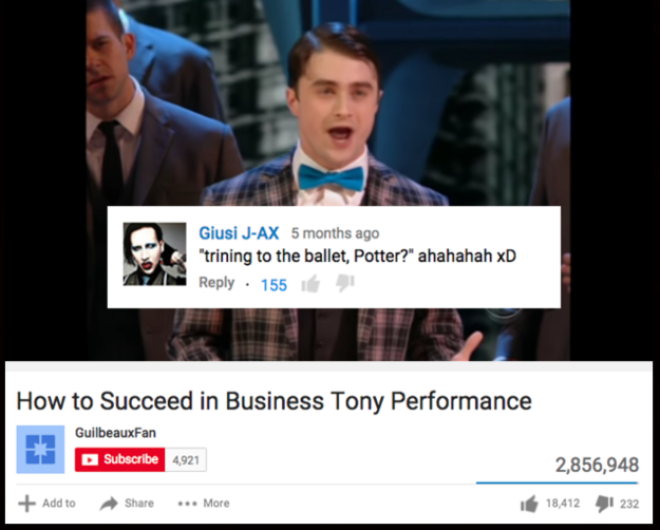Dislike the video with thumbs down icon
This screenshot has height=530, width=660.
click(604, 504)
